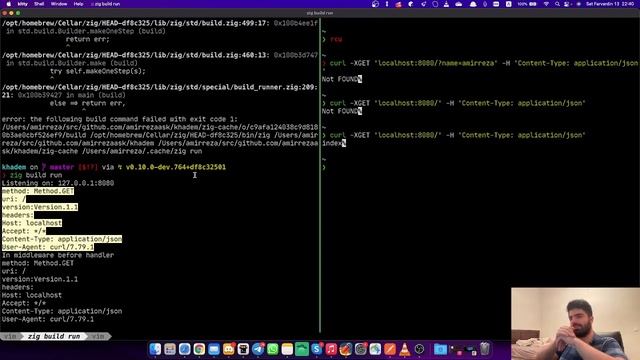
Task: Open the red-orange app icon after Music
Action: (x=346, y=349)
